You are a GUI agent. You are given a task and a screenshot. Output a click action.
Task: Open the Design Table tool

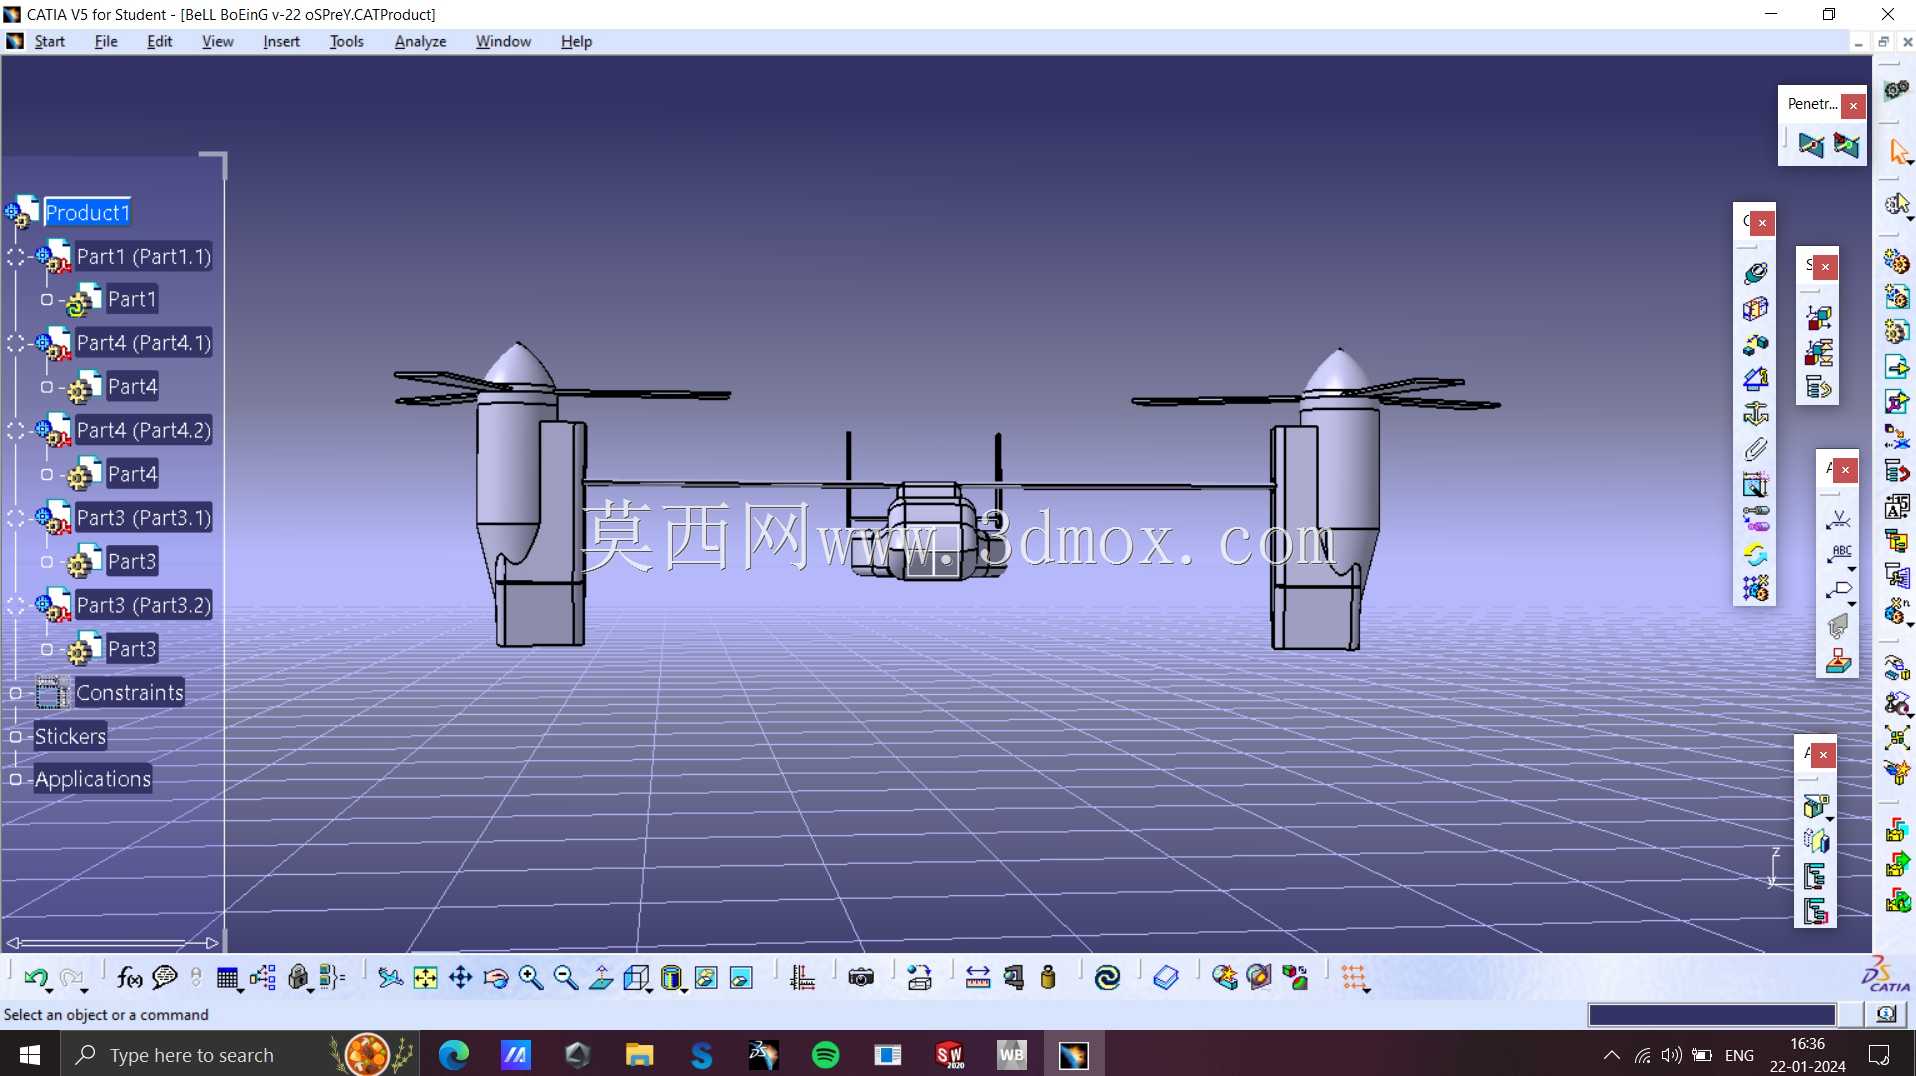click(227, 977)
